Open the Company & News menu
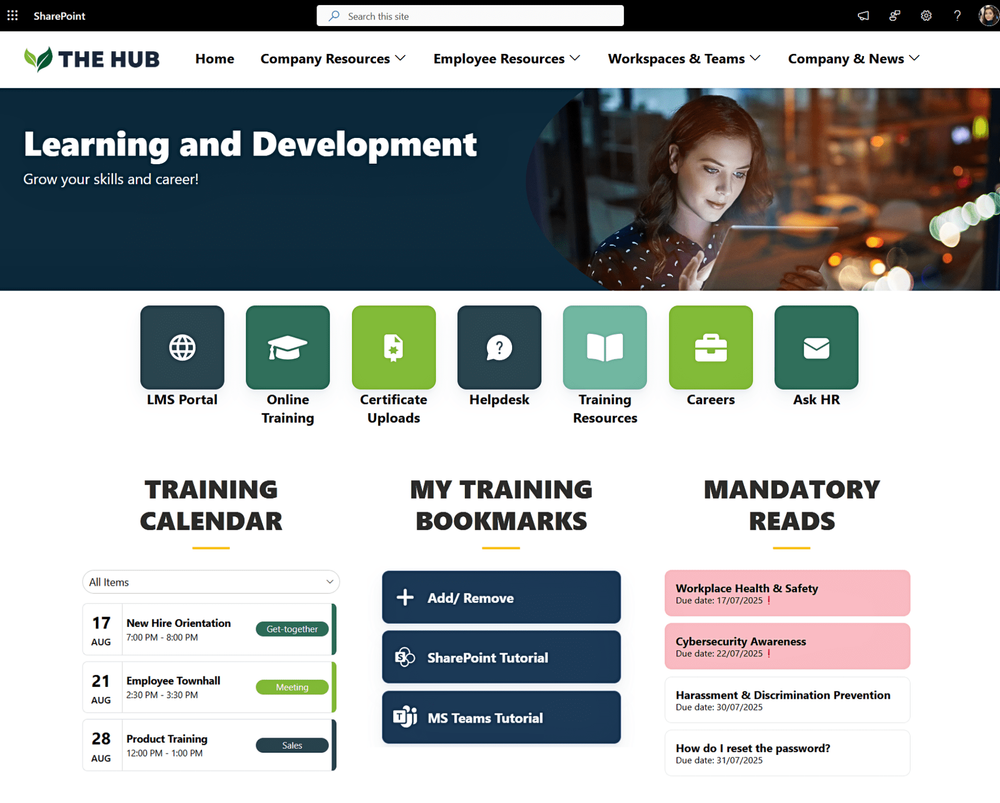The width and height of the screenshot is (1000, 803). [x=853, y=59]
